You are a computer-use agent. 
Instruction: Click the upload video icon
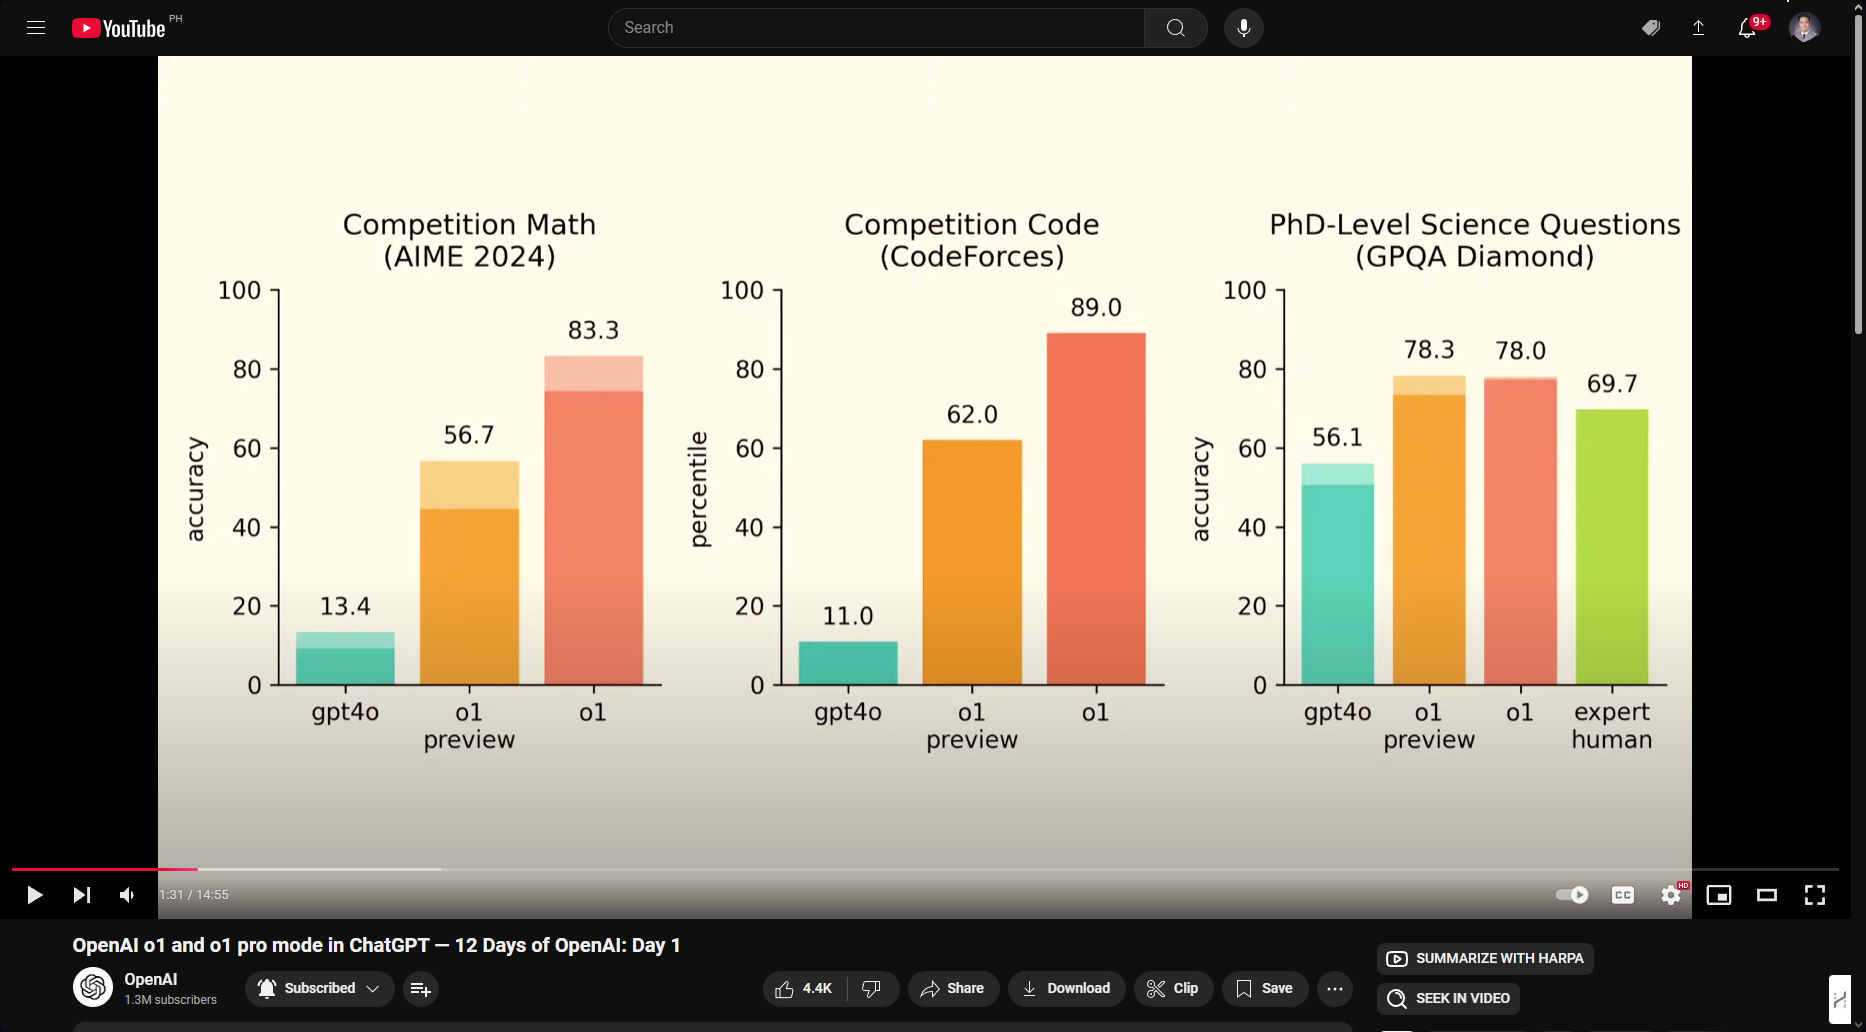(1698, 28)
